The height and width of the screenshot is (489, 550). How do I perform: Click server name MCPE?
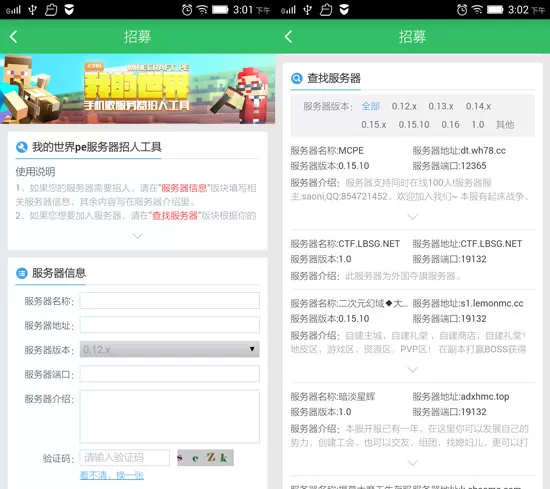(x=351, y=150)
